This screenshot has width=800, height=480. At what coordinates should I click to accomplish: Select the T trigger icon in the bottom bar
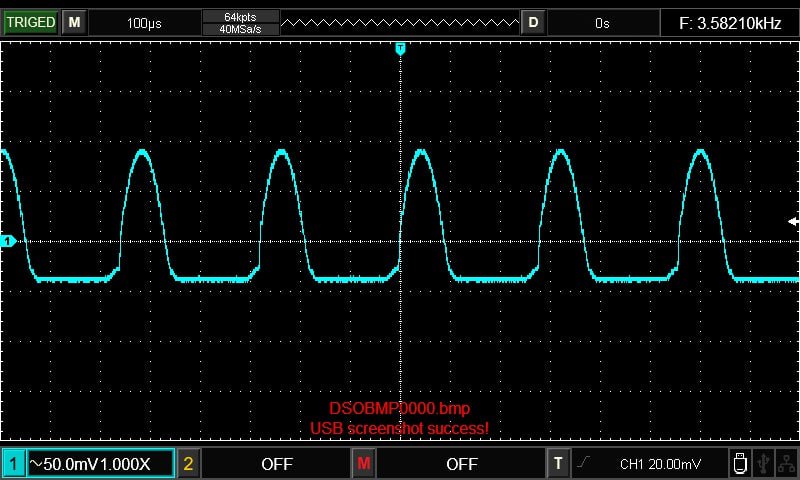pos(558,464)
